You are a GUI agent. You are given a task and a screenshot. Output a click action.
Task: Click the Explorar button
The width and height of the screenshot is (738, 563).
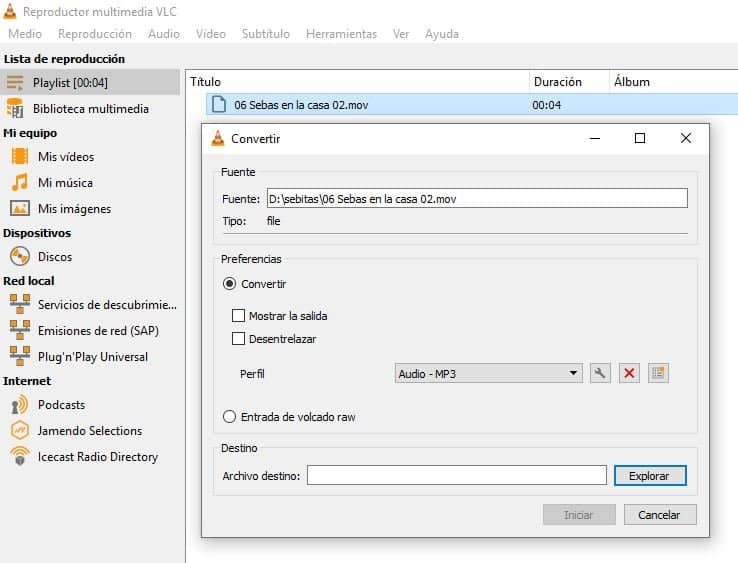[650, 476]
